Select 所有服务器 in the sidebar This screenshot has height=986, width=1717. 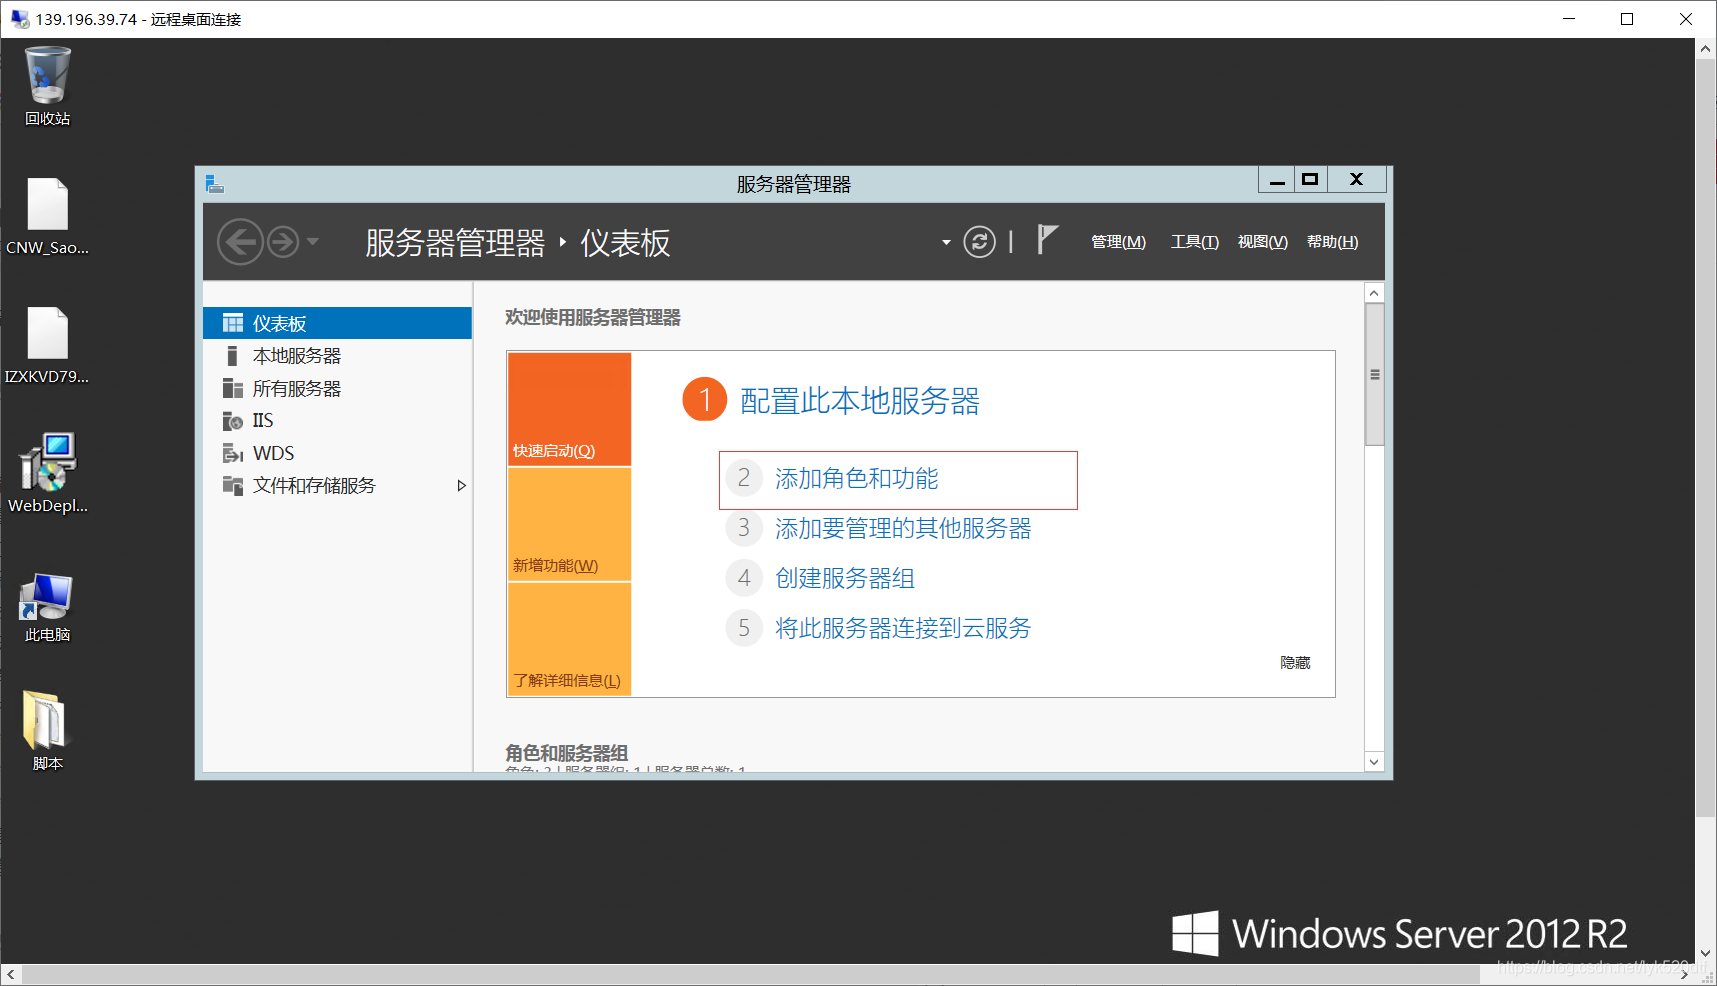337,388
